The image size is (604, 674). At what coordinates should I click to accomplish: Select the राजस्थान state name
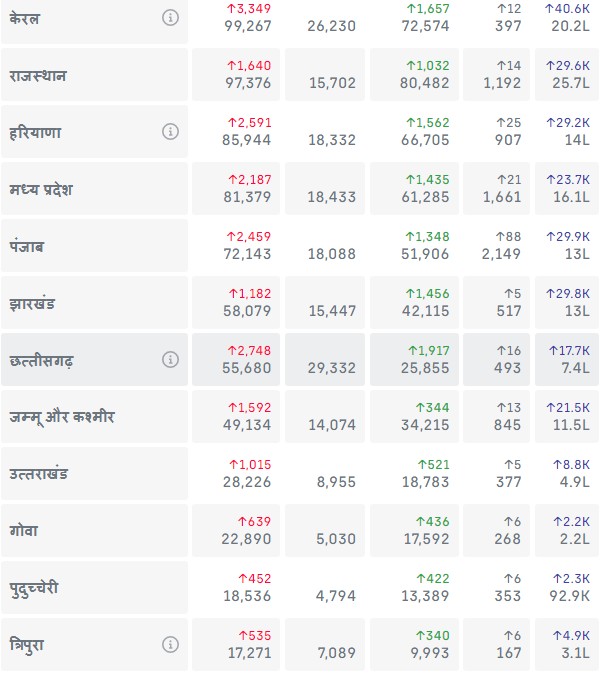pos(38,76)
